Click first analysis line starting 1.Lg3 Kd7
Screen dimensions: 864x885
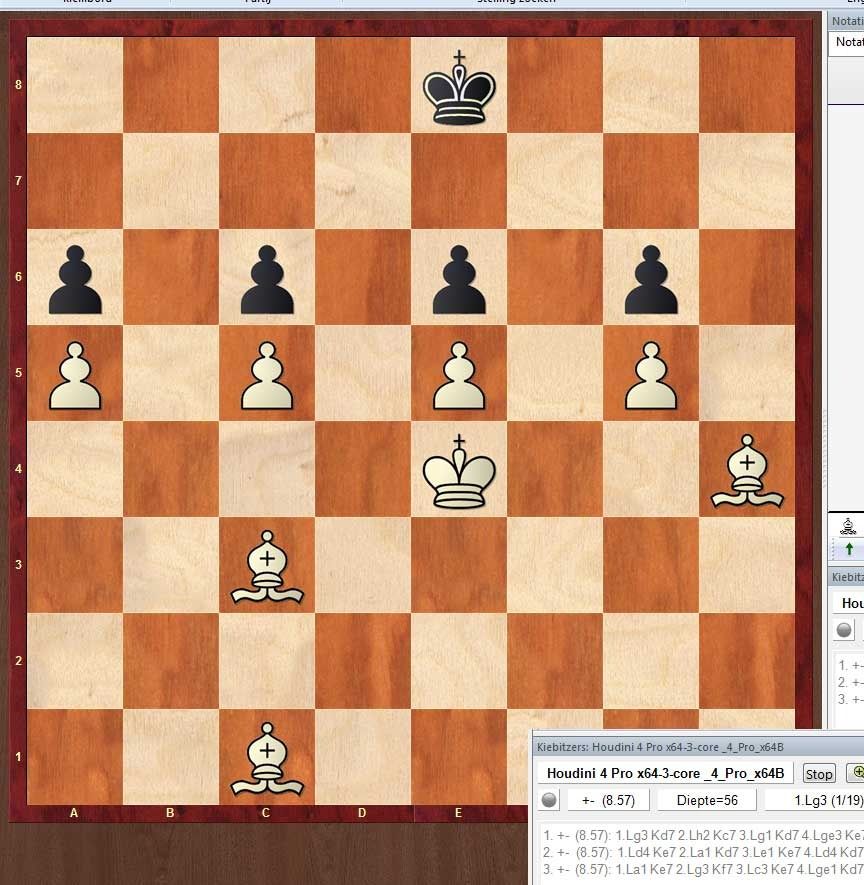(700, 835)
